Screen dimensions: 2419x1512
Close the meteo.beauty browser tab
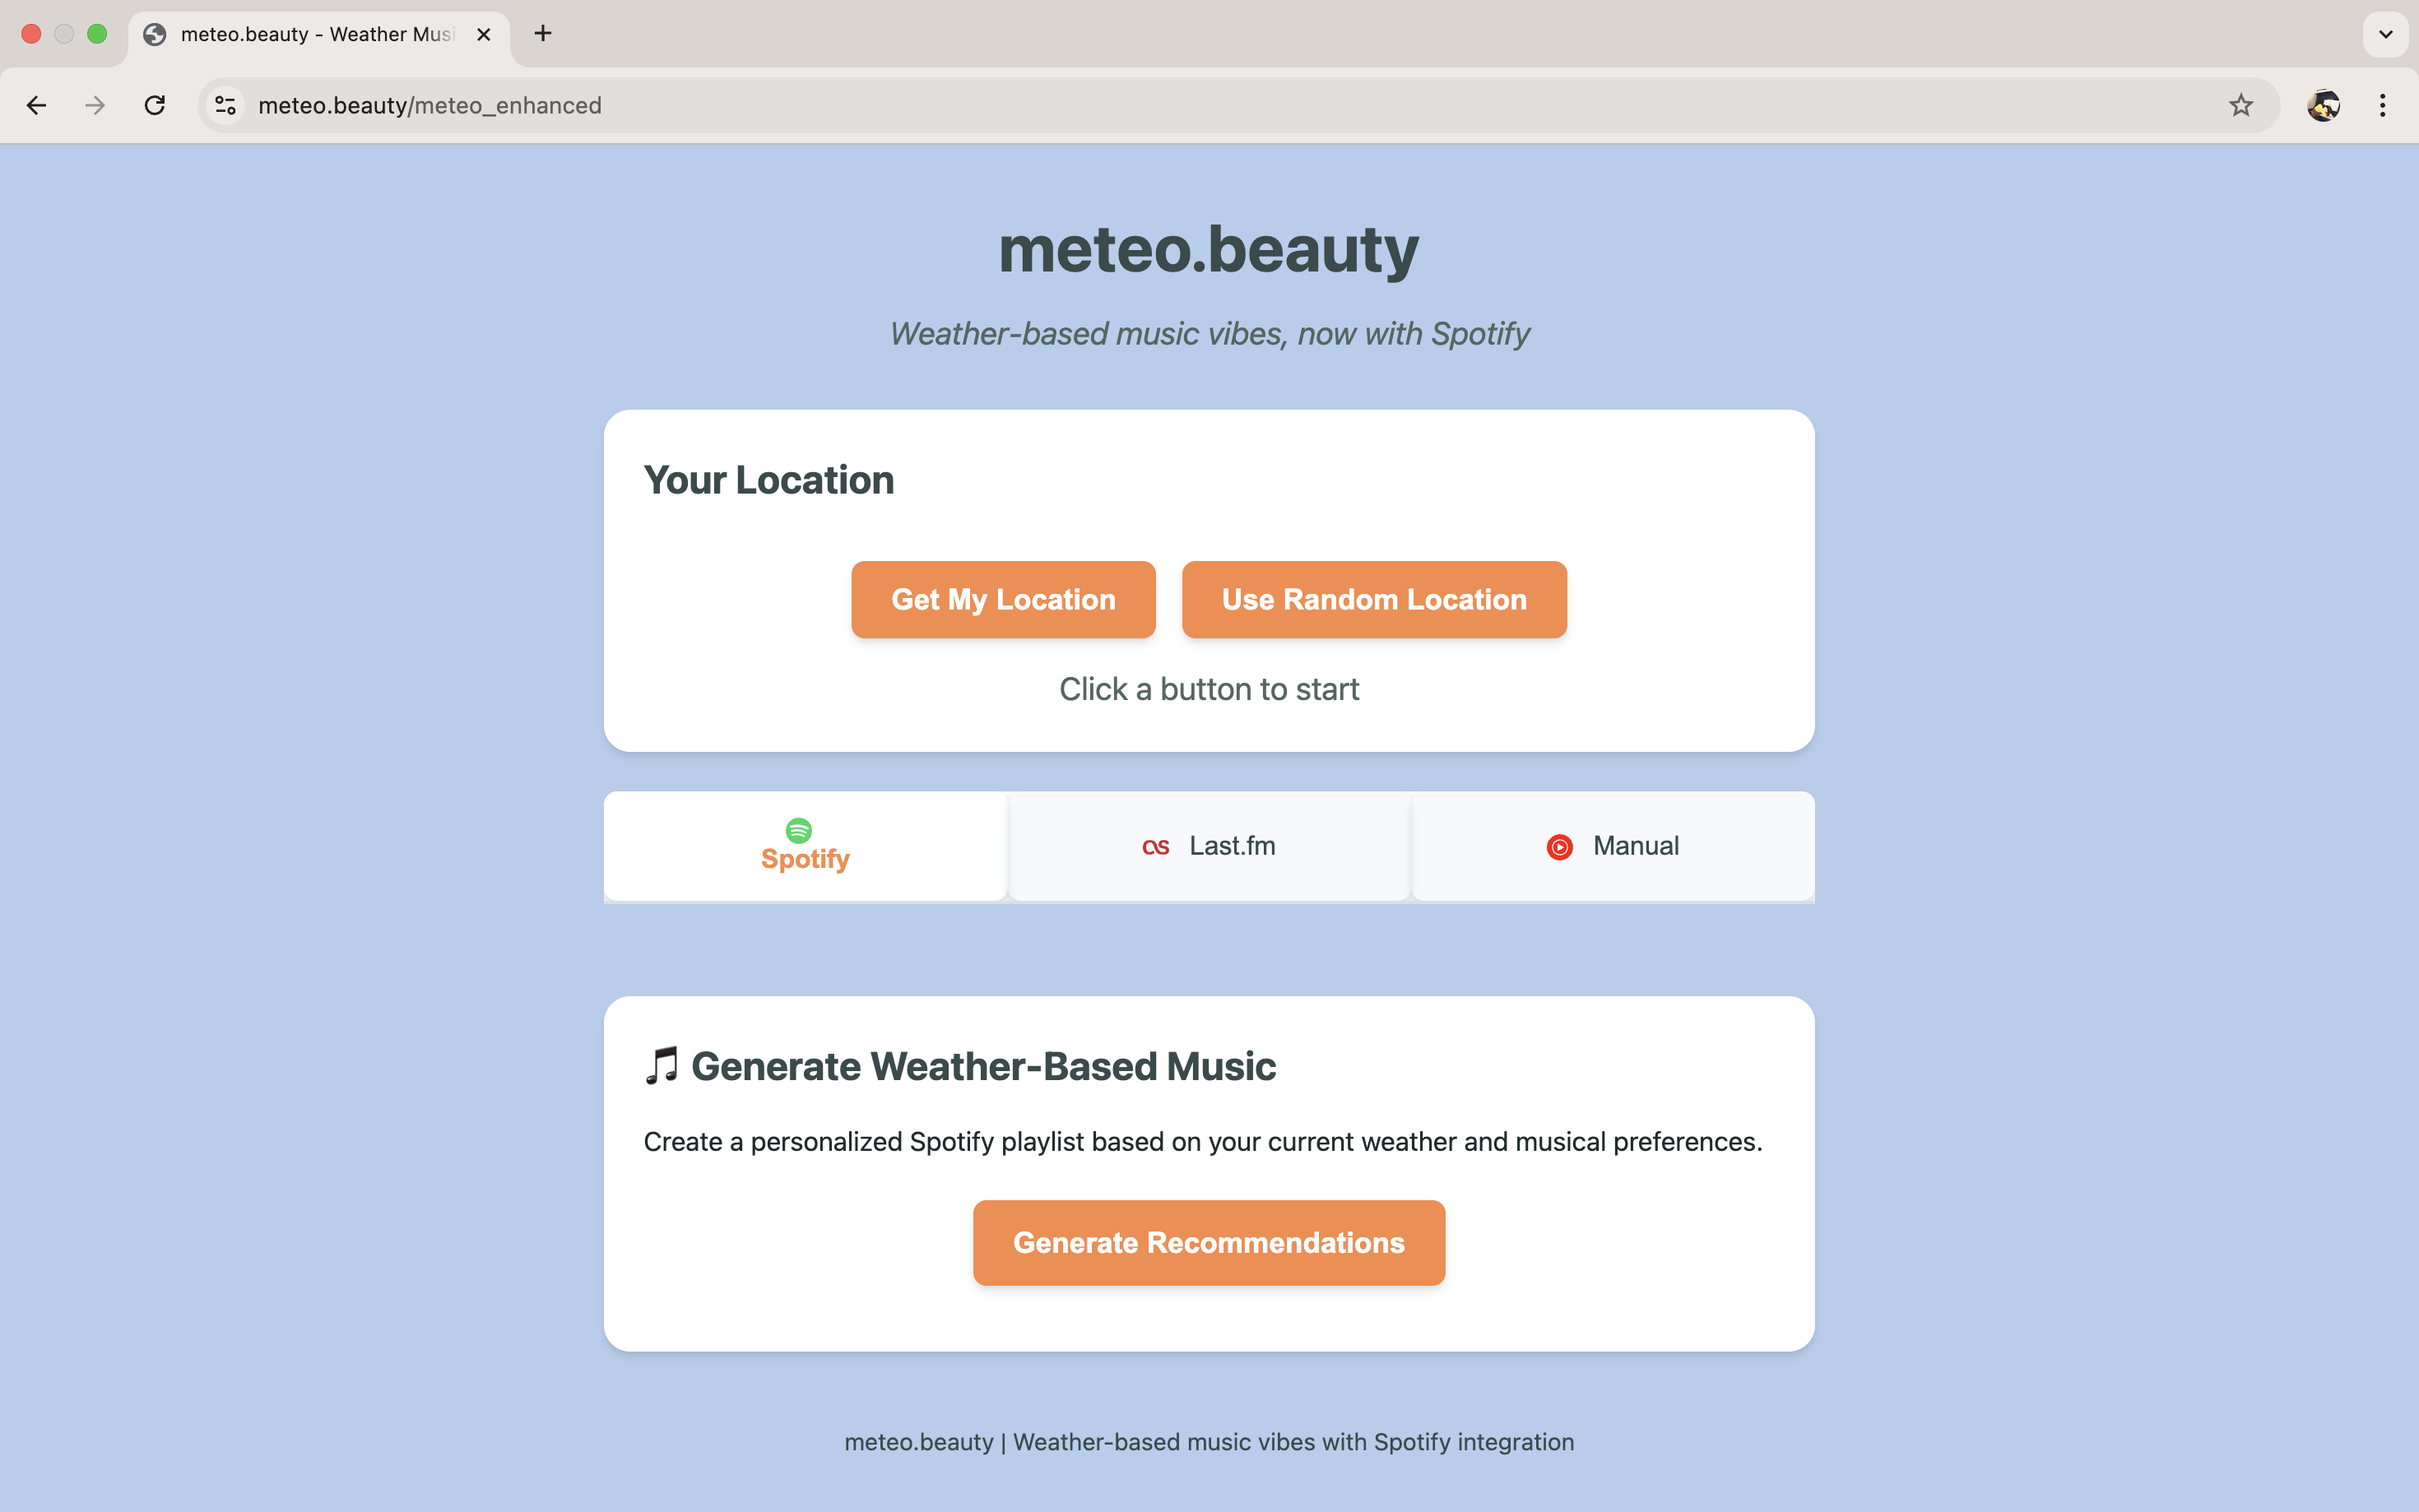484,34
